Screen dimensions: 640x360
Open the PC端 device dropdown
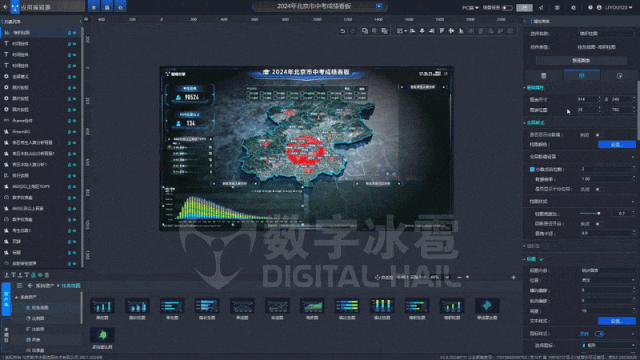point(470,8)
